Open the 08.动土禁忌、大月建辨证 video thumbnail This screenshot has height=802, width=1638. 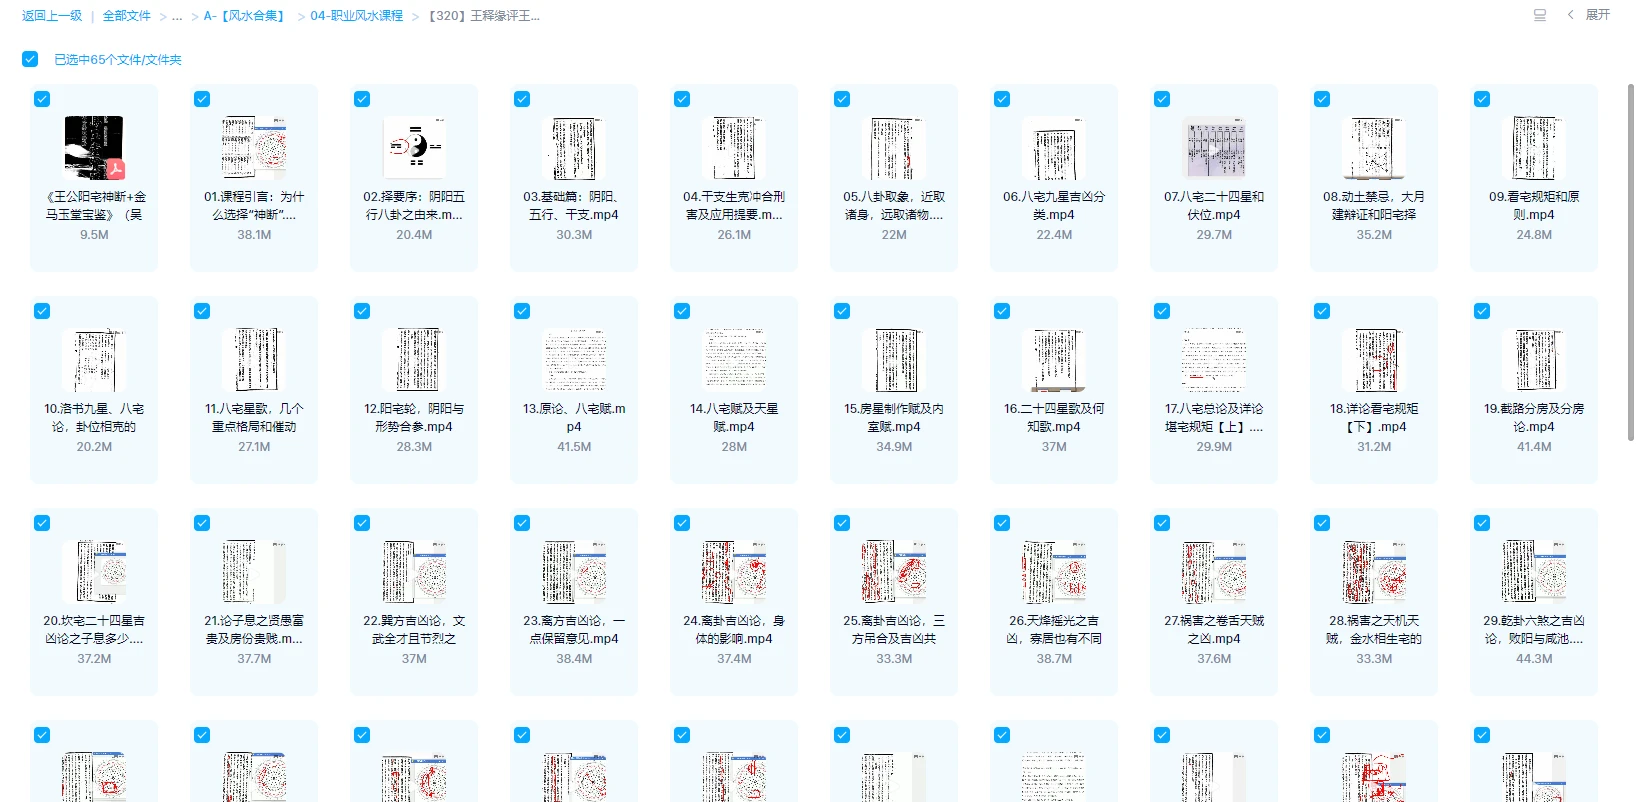click(x=1374, y=147)
